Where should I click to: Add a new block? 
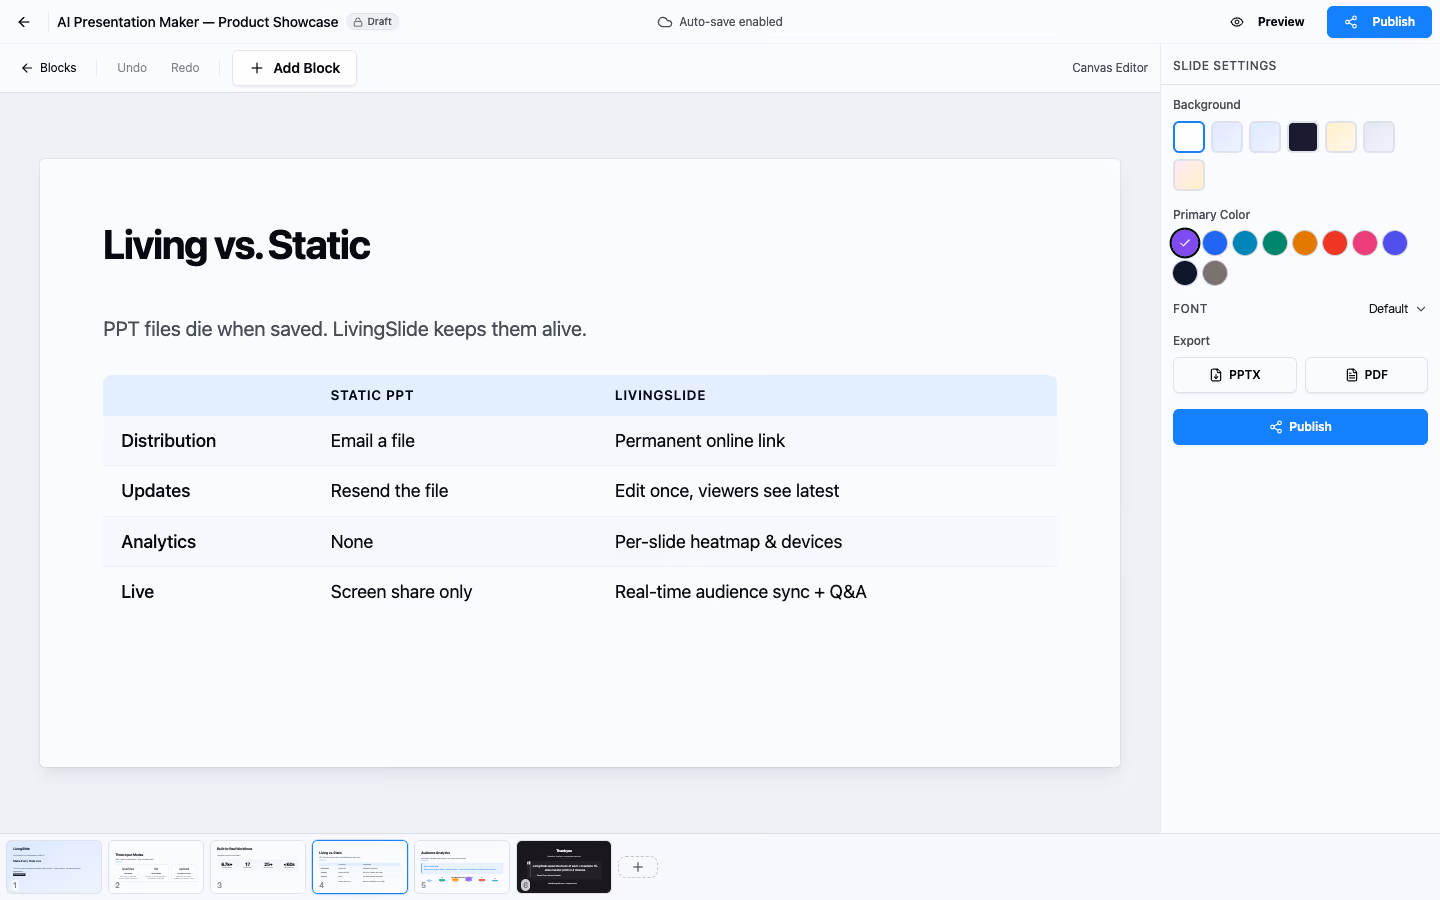295,68
